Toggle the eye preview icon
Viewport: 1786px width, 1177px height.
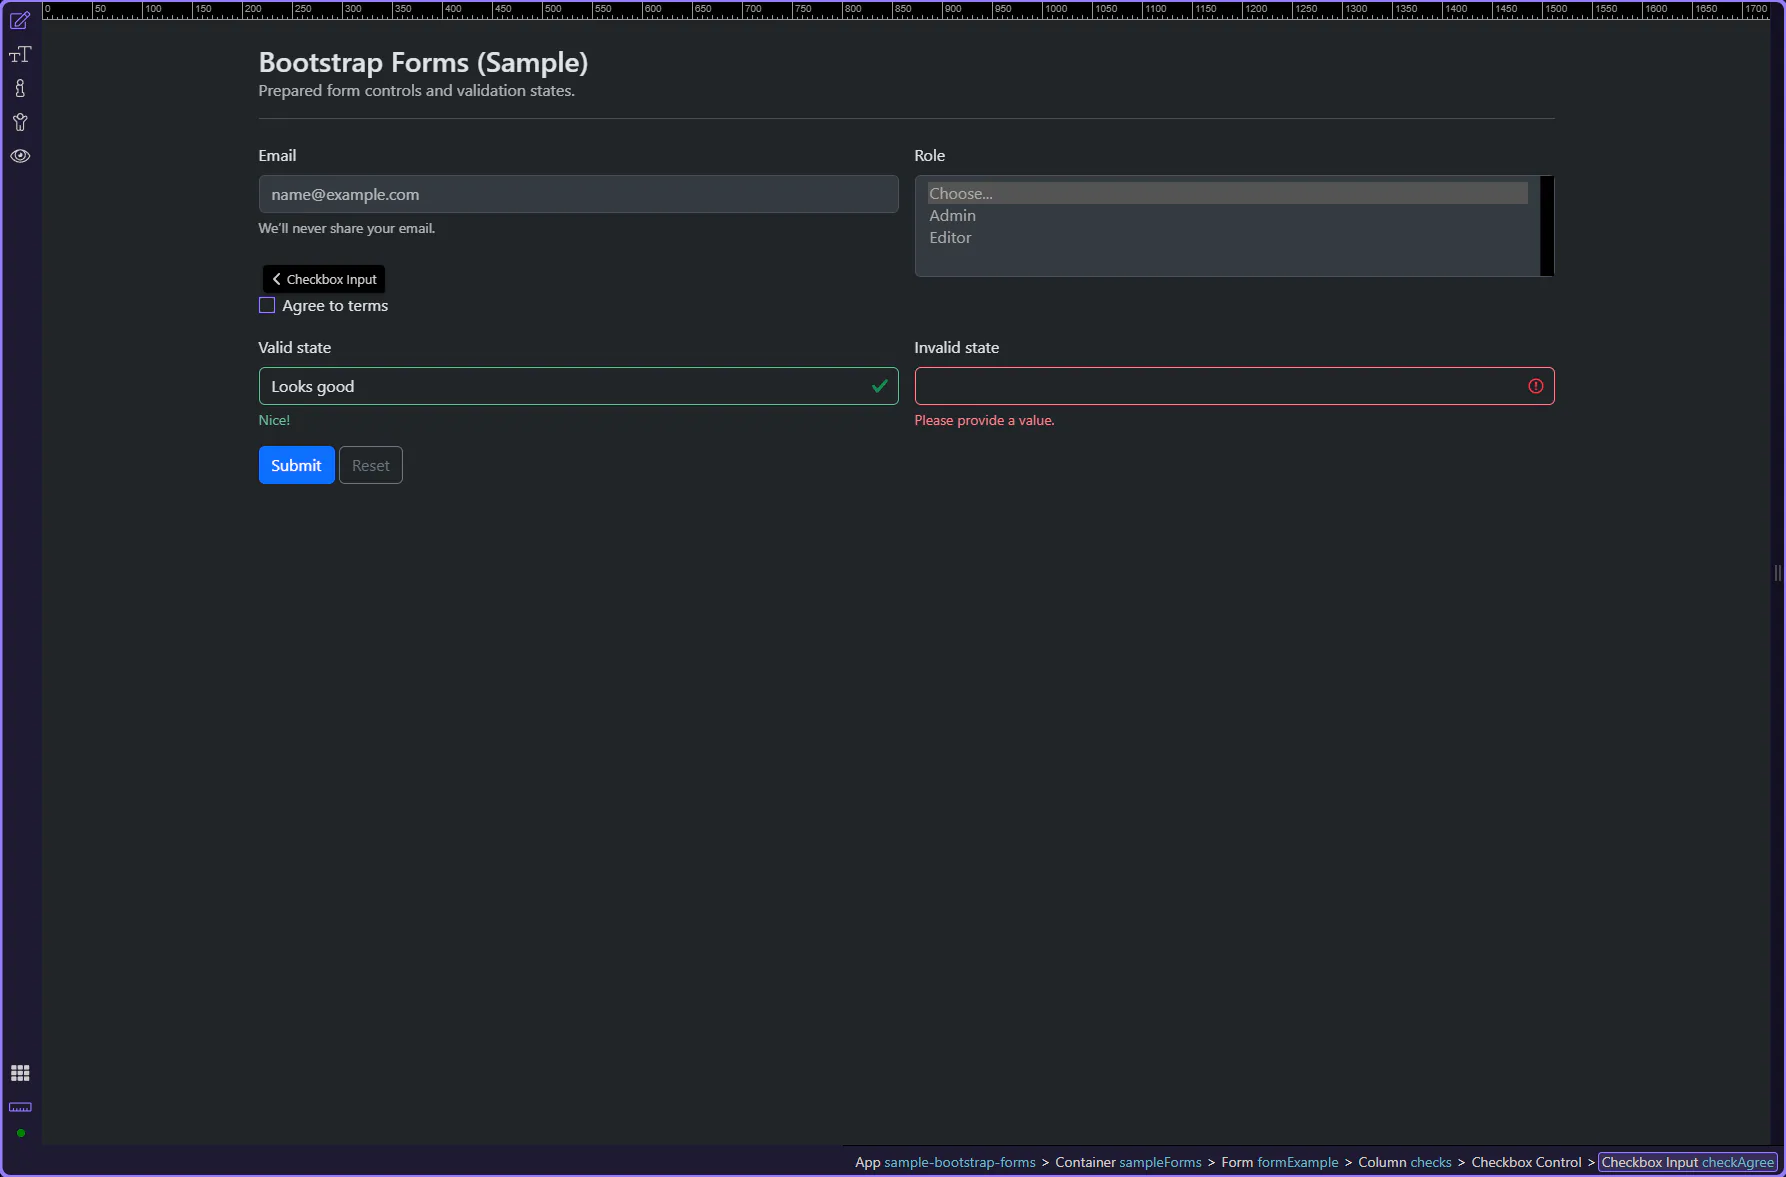[20, 156]
